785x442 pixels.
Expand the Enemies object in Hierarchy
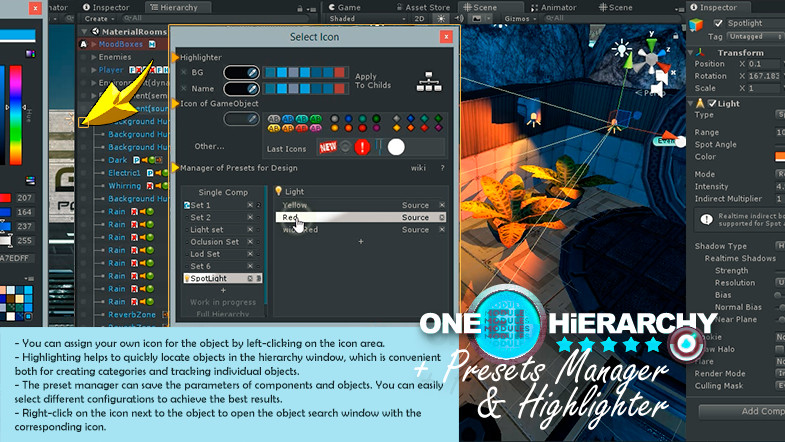[x=94, y=57]
